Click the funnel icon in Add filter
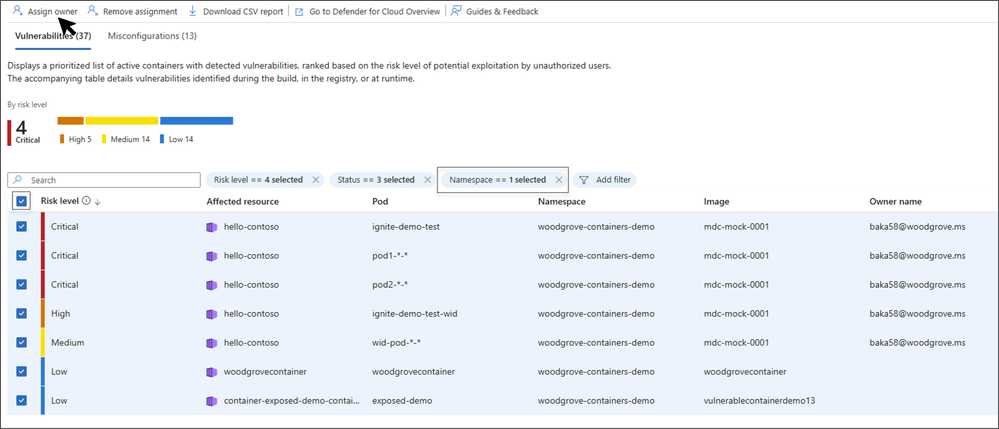Image resolution: width=999 pixels, height=429 pixels. tap(584, 180)
